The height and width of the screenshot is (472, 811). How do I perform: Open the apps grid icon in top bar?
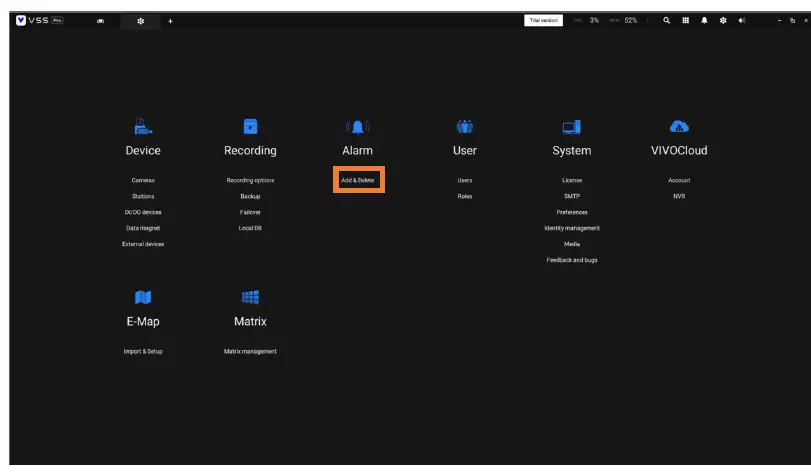tap(686, 20)
